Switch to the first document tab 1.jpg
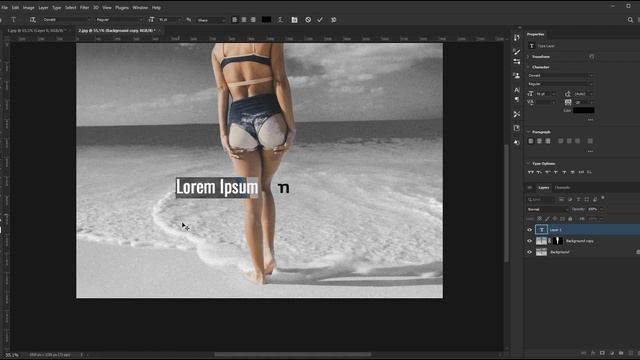The height and width of the screenshot is (360, 640). click(37, 31)
